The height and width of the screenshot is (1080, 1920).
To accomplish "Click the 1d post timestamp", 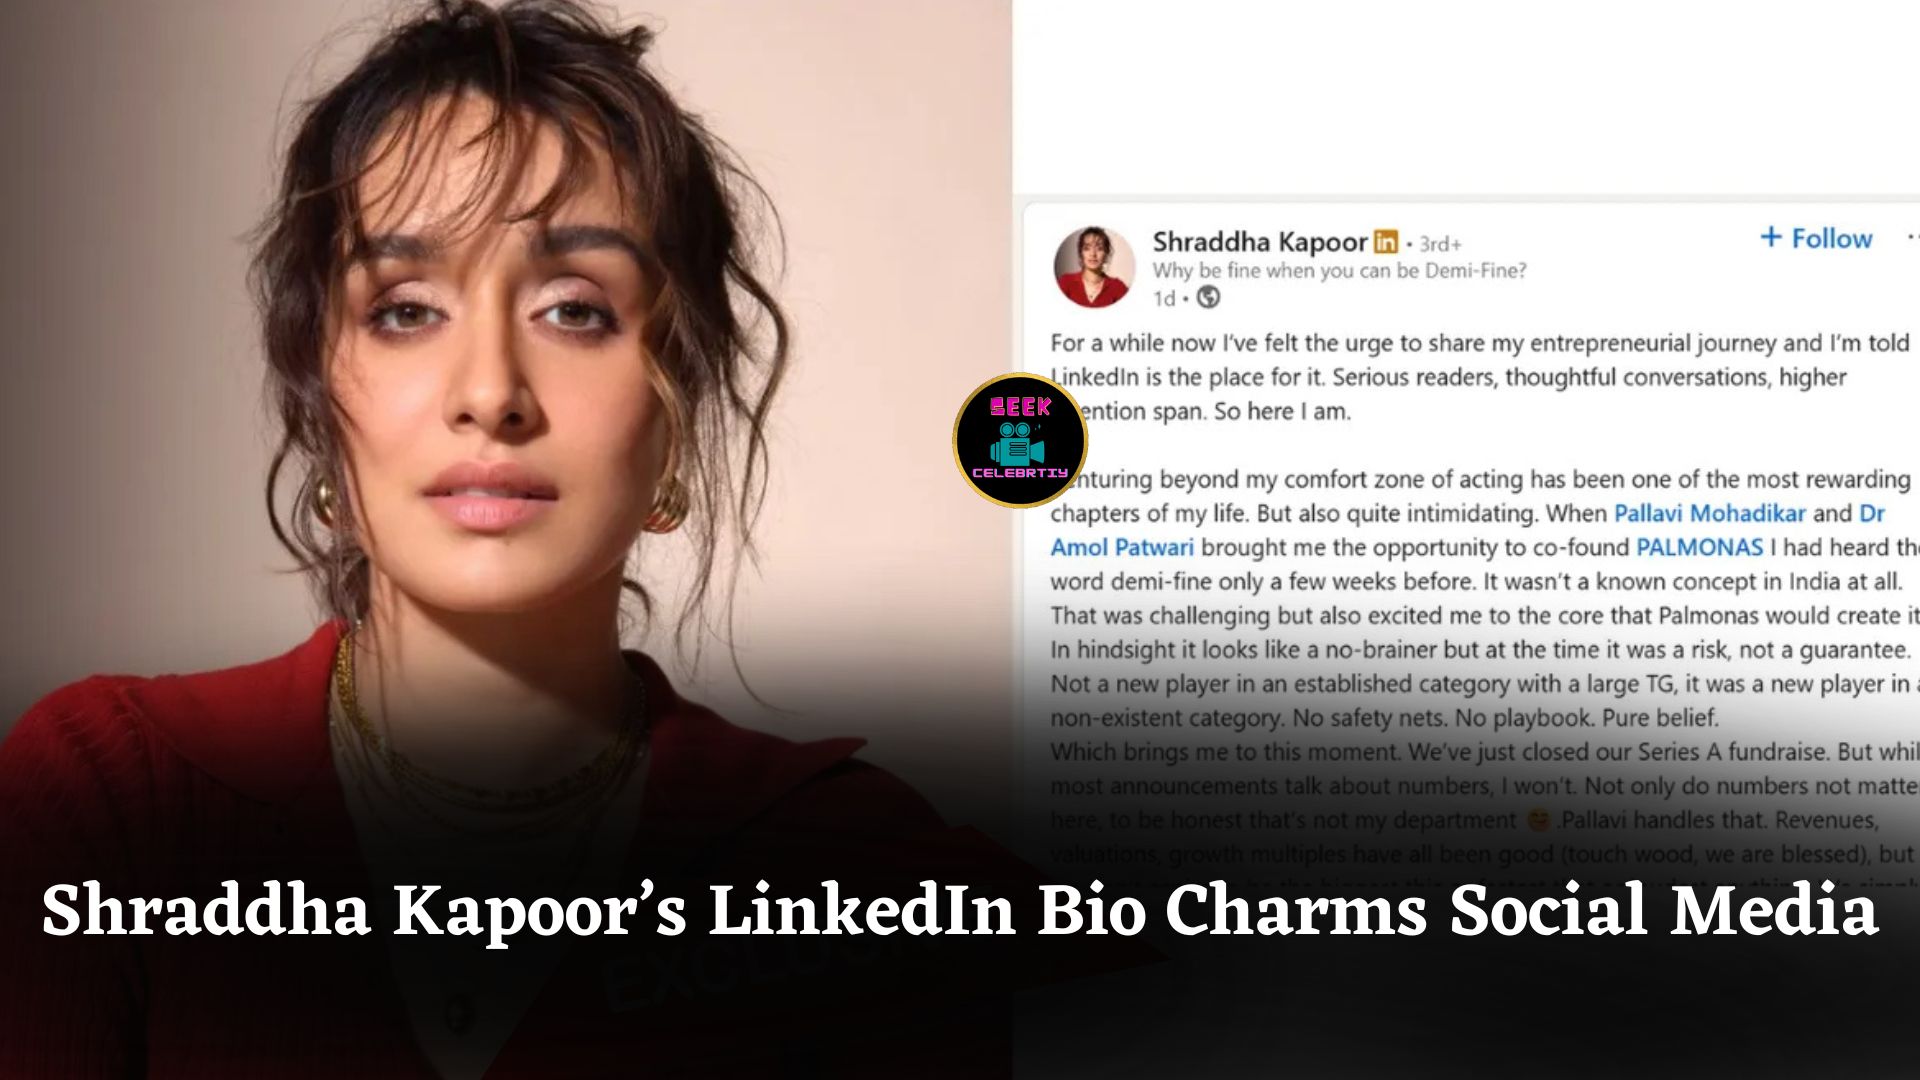I will (x=1164, y=298).
